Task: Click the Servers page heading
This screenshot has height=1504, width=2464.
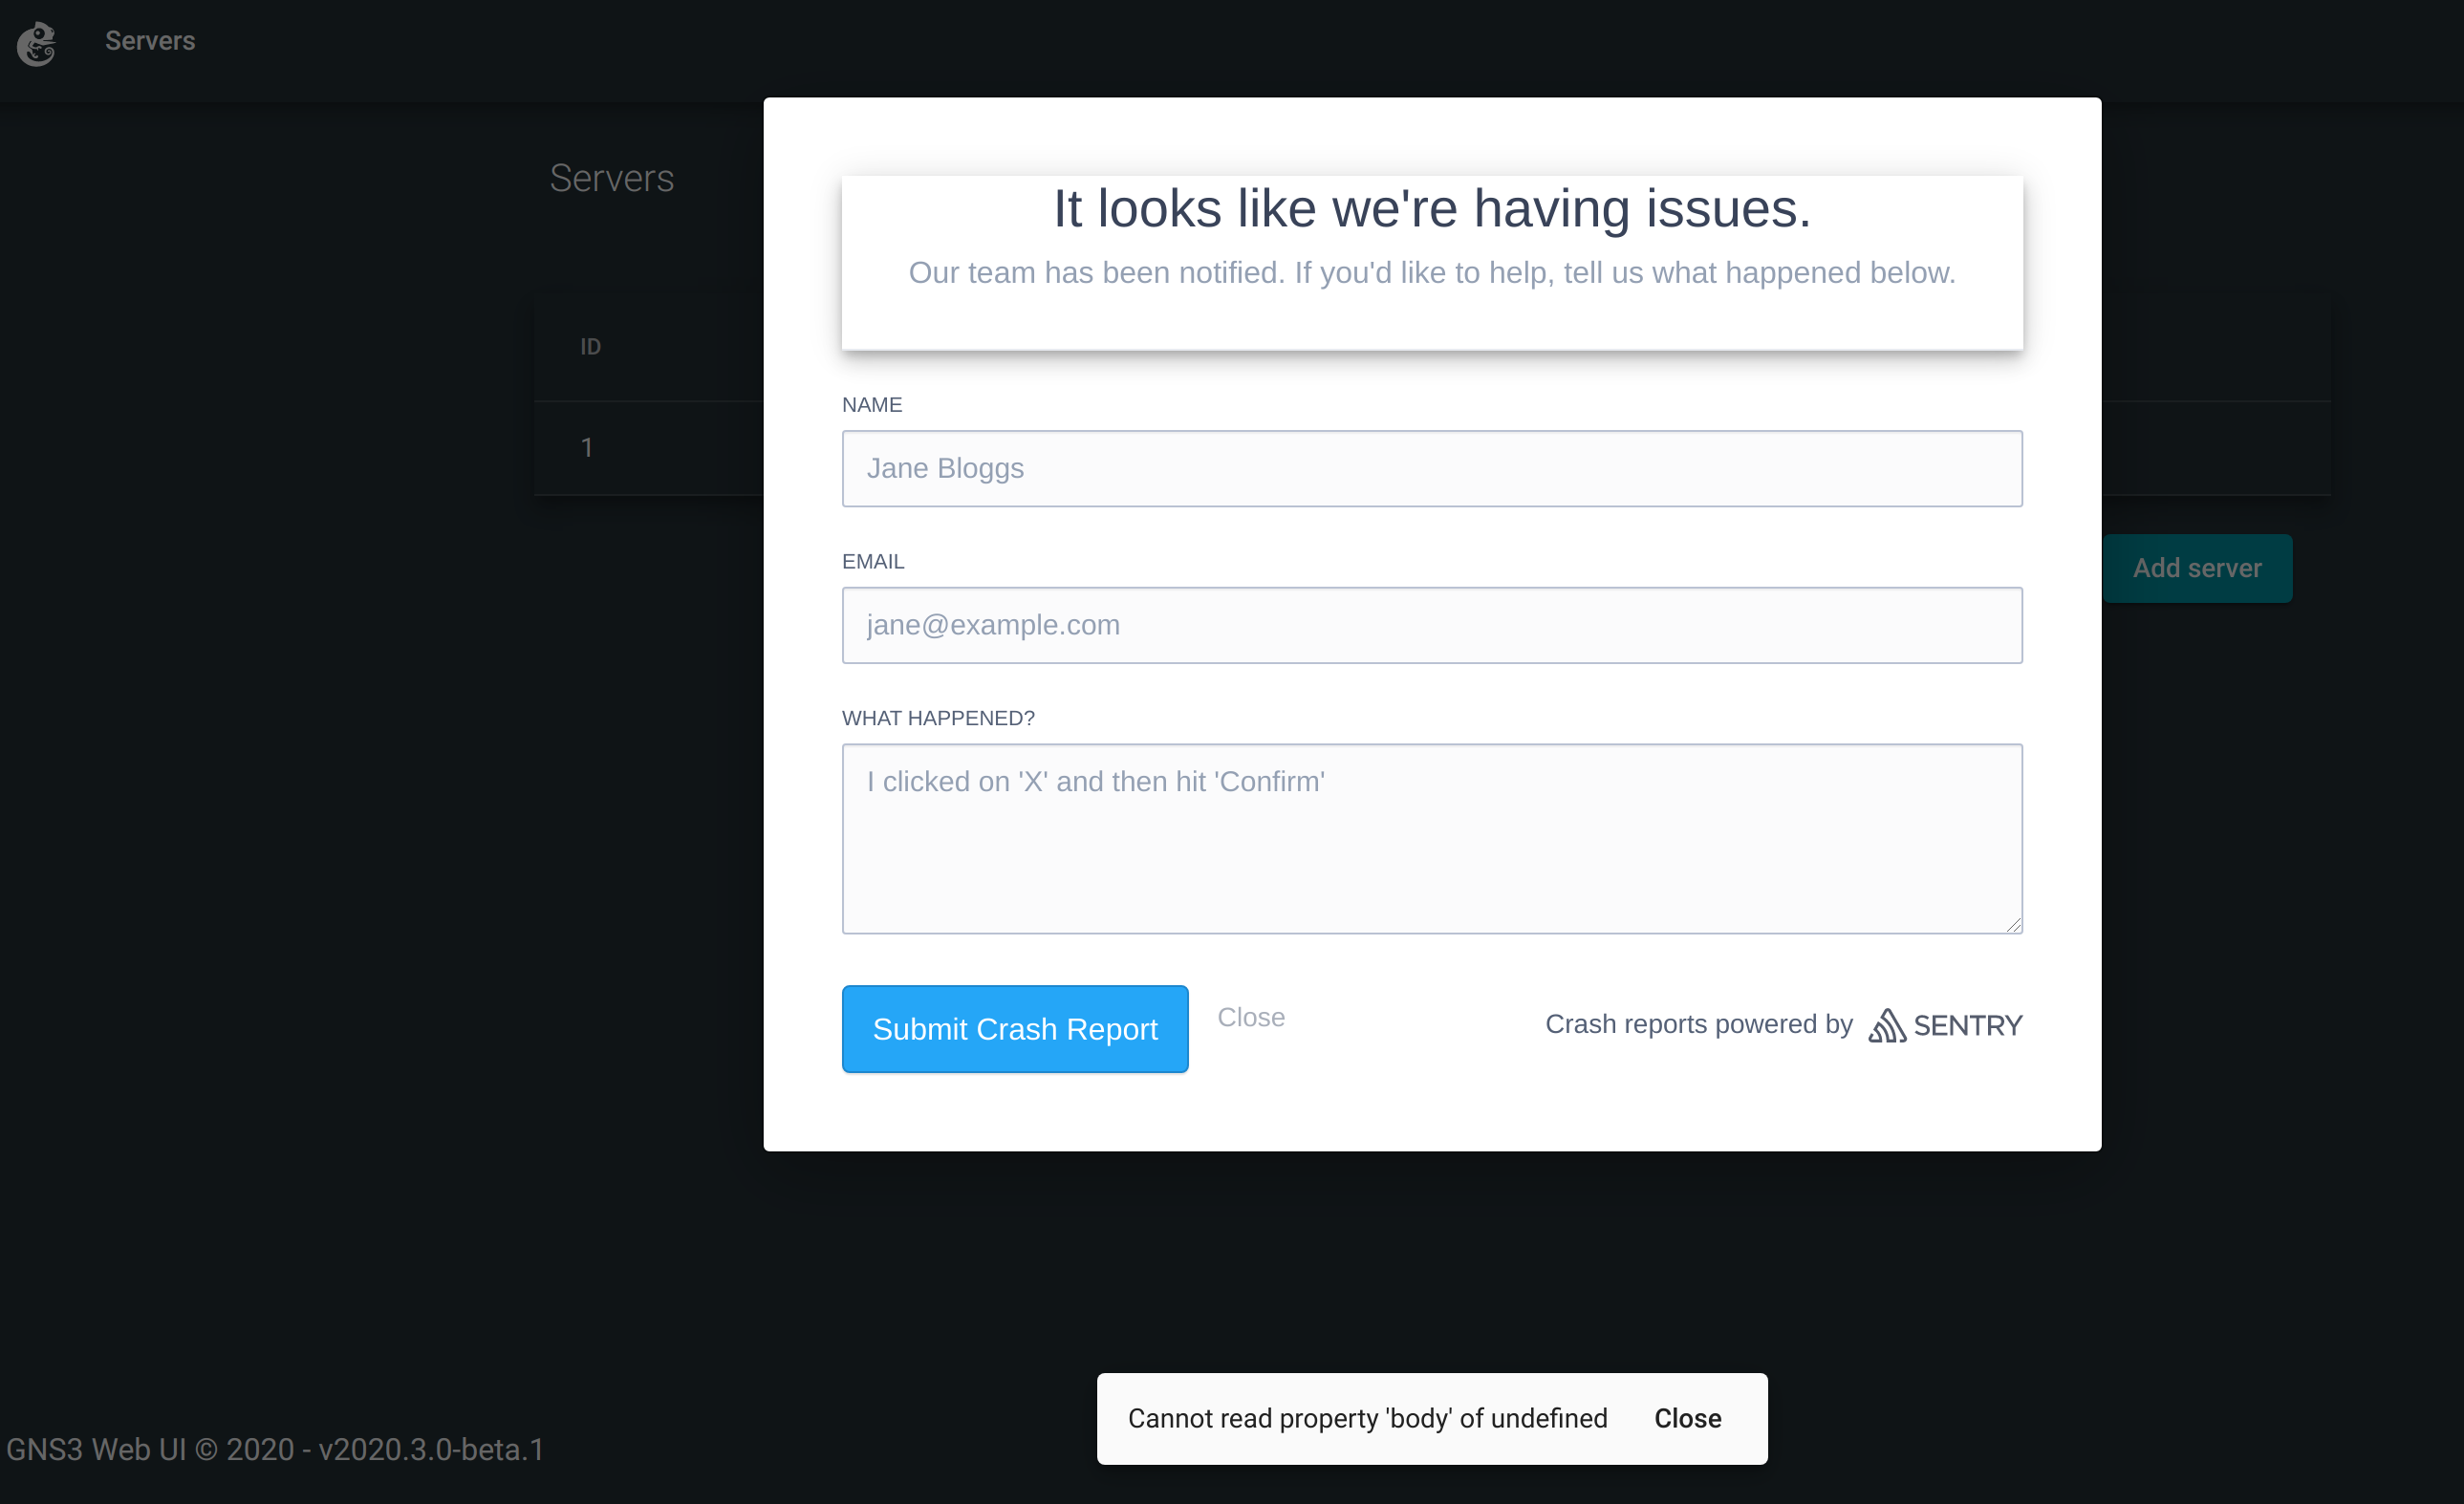Action: coord(611,178)
